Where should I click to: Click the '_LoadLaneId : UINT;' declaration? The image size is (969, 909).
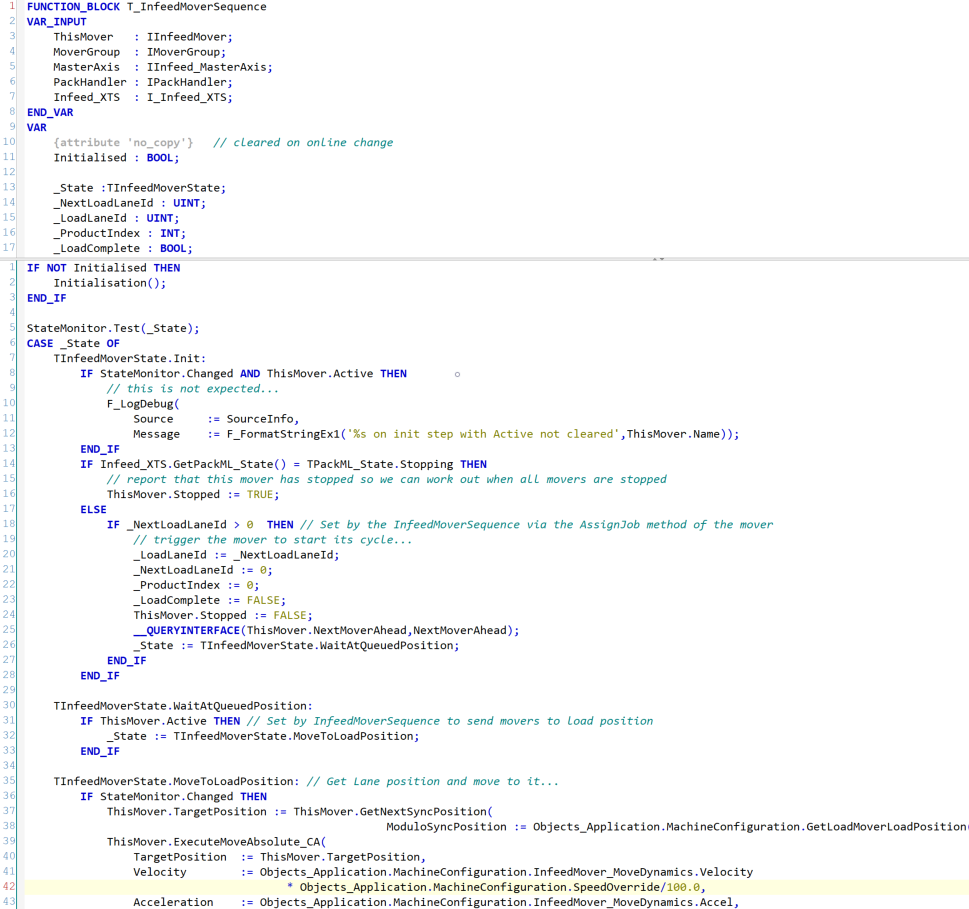click(116, 218)
